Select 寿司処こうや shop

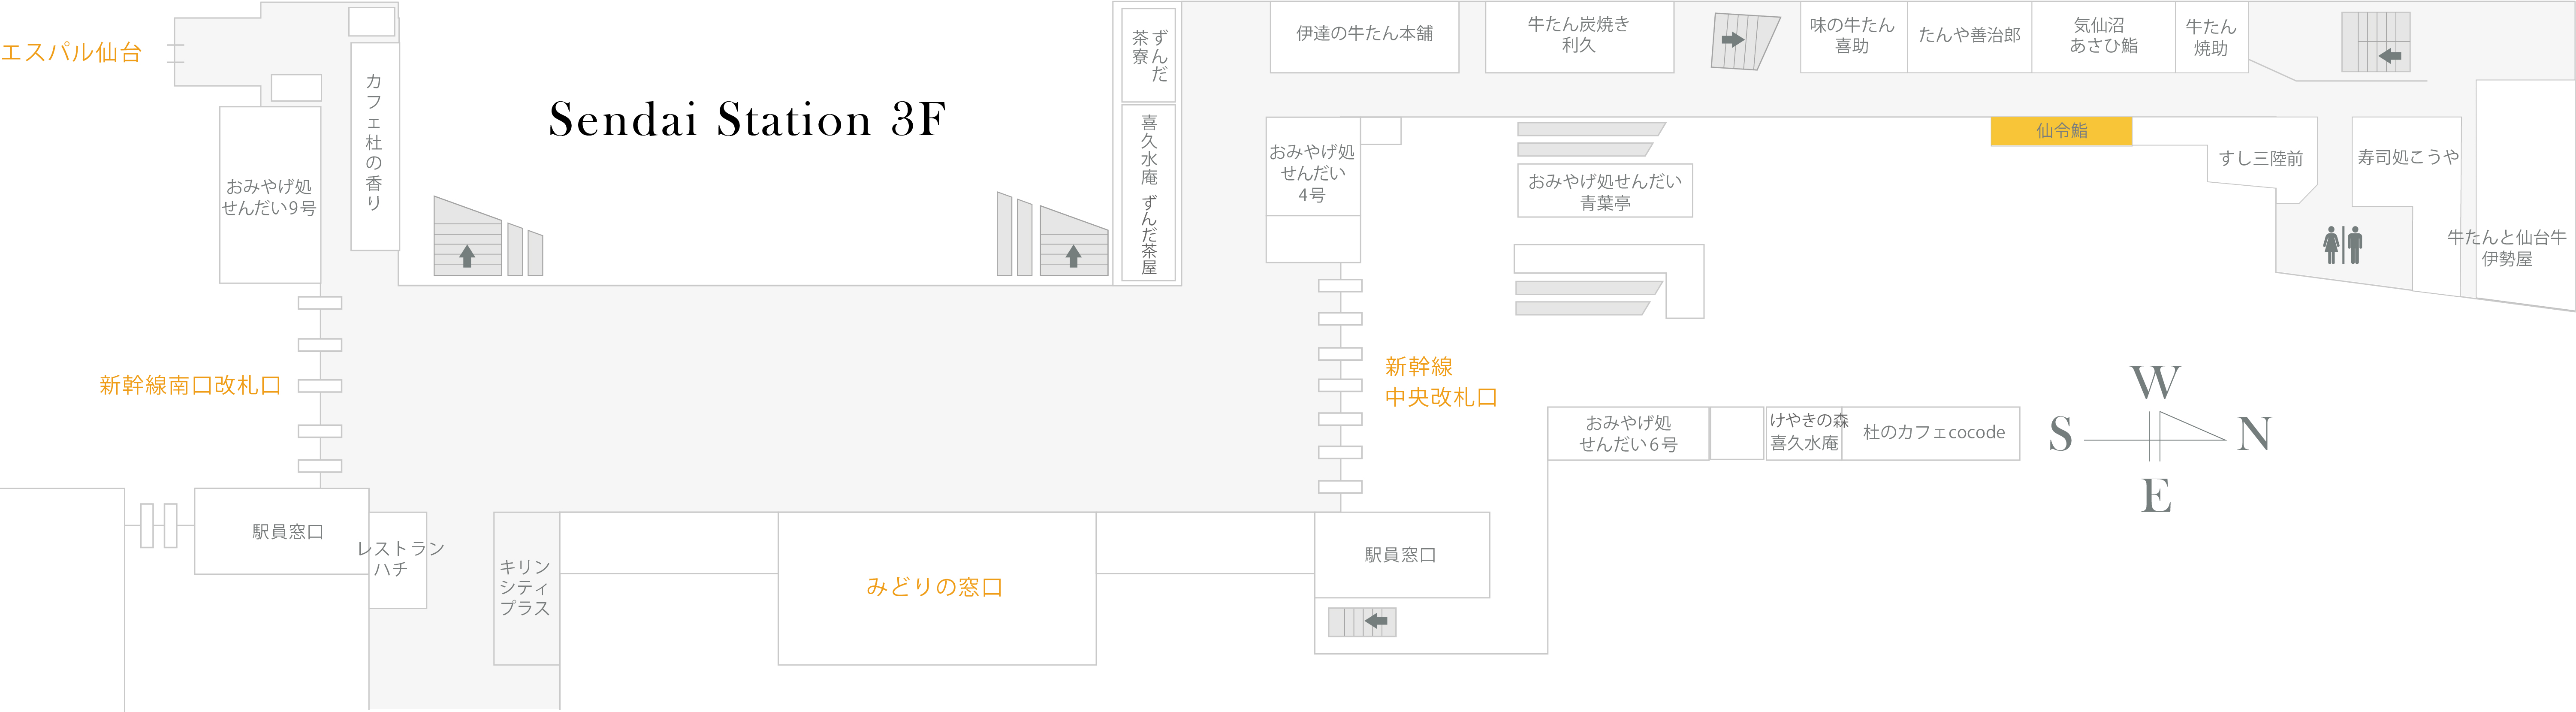[x=2407, y=158]
